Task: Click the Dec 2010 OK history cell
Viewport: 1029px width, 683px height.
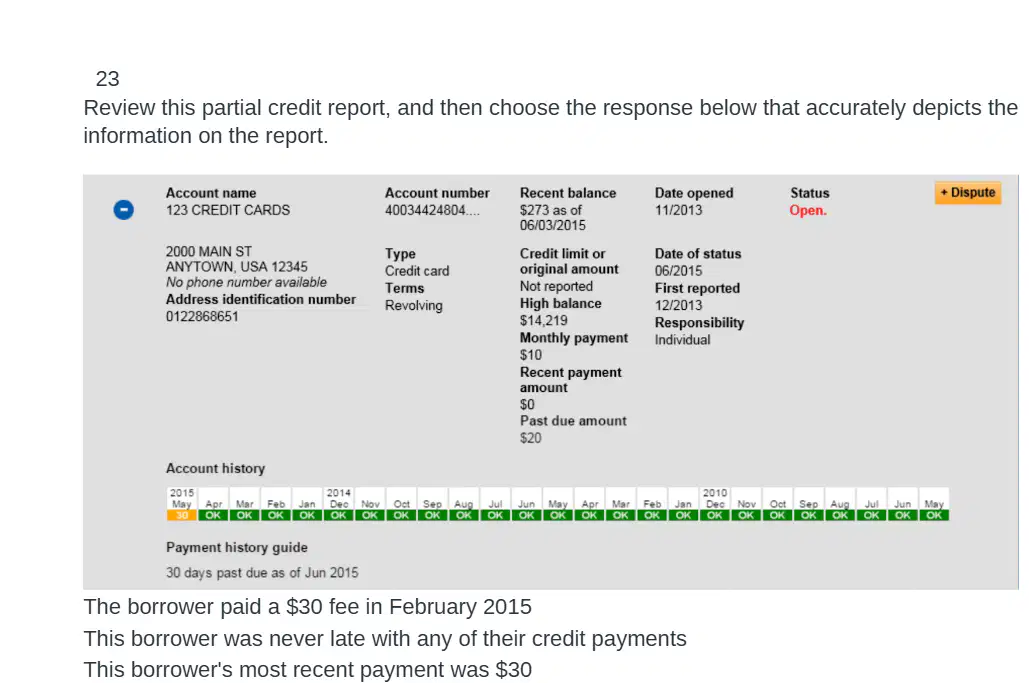Action: point(715,515)
